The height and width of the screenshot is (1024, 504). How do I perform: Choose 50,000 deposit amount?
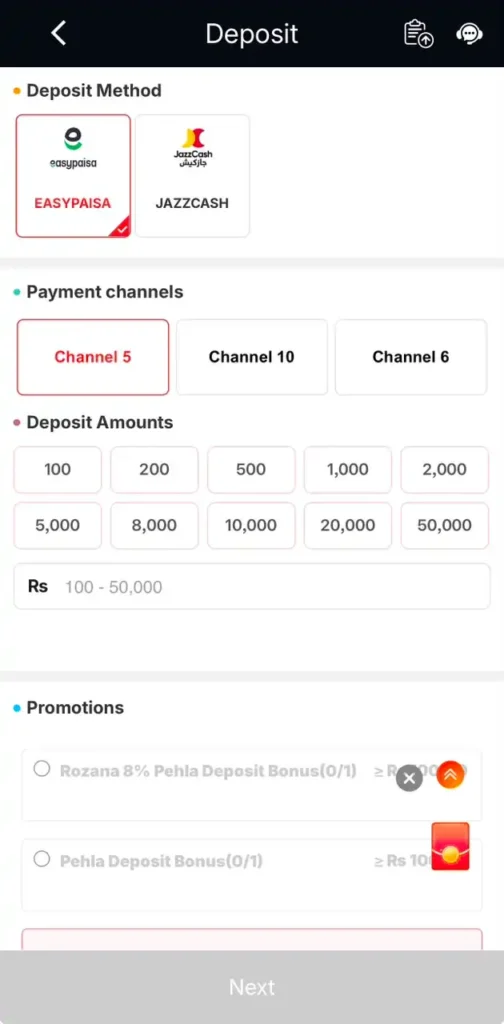coord(445,526)
